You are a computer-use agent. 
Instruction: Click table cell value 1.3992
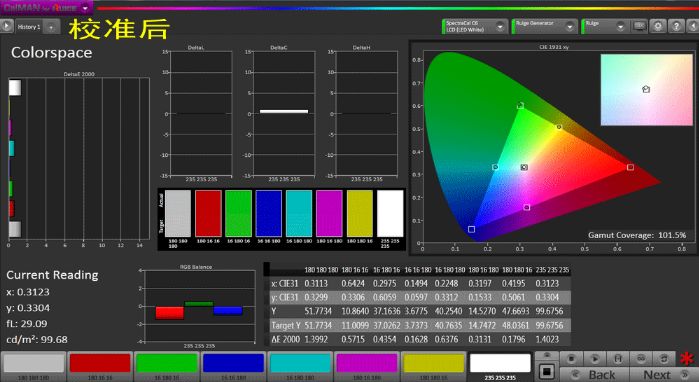coord(316,339)
